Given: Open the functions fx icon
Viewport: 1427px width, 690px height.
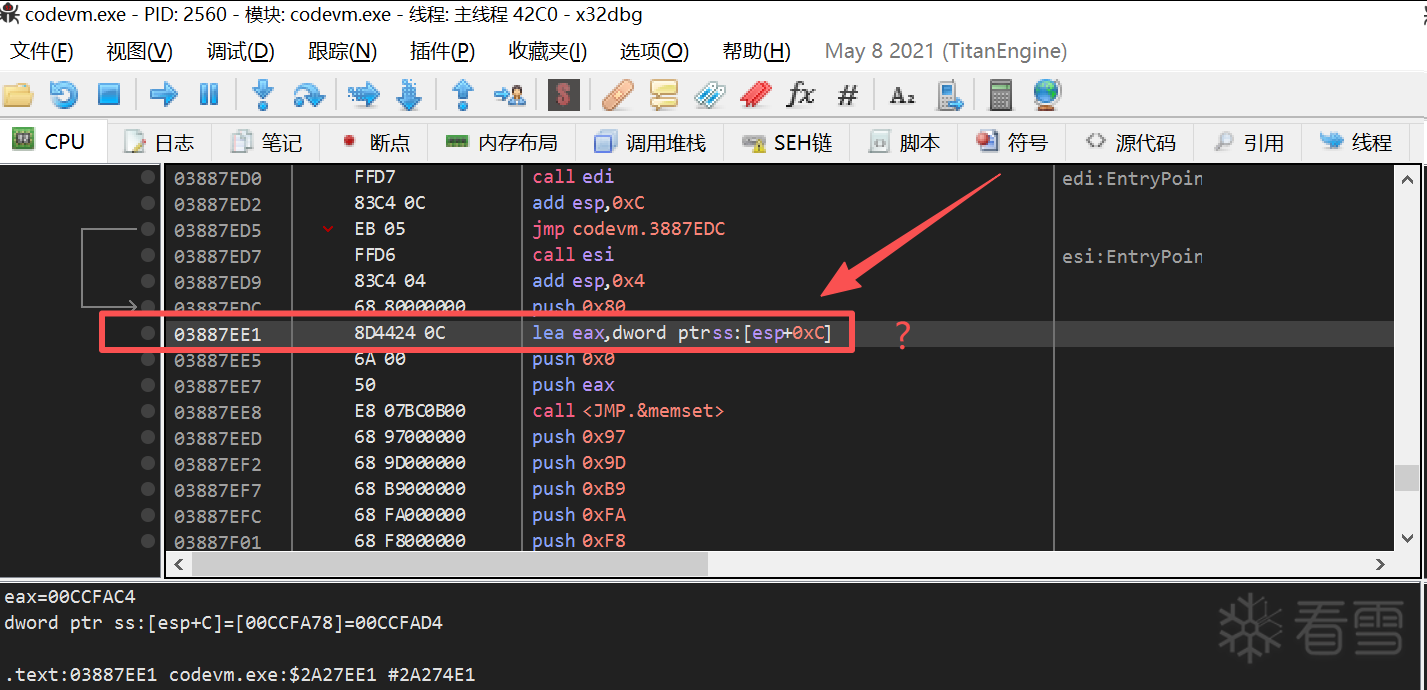Looking at the screenshot, I should coord(801,95).
